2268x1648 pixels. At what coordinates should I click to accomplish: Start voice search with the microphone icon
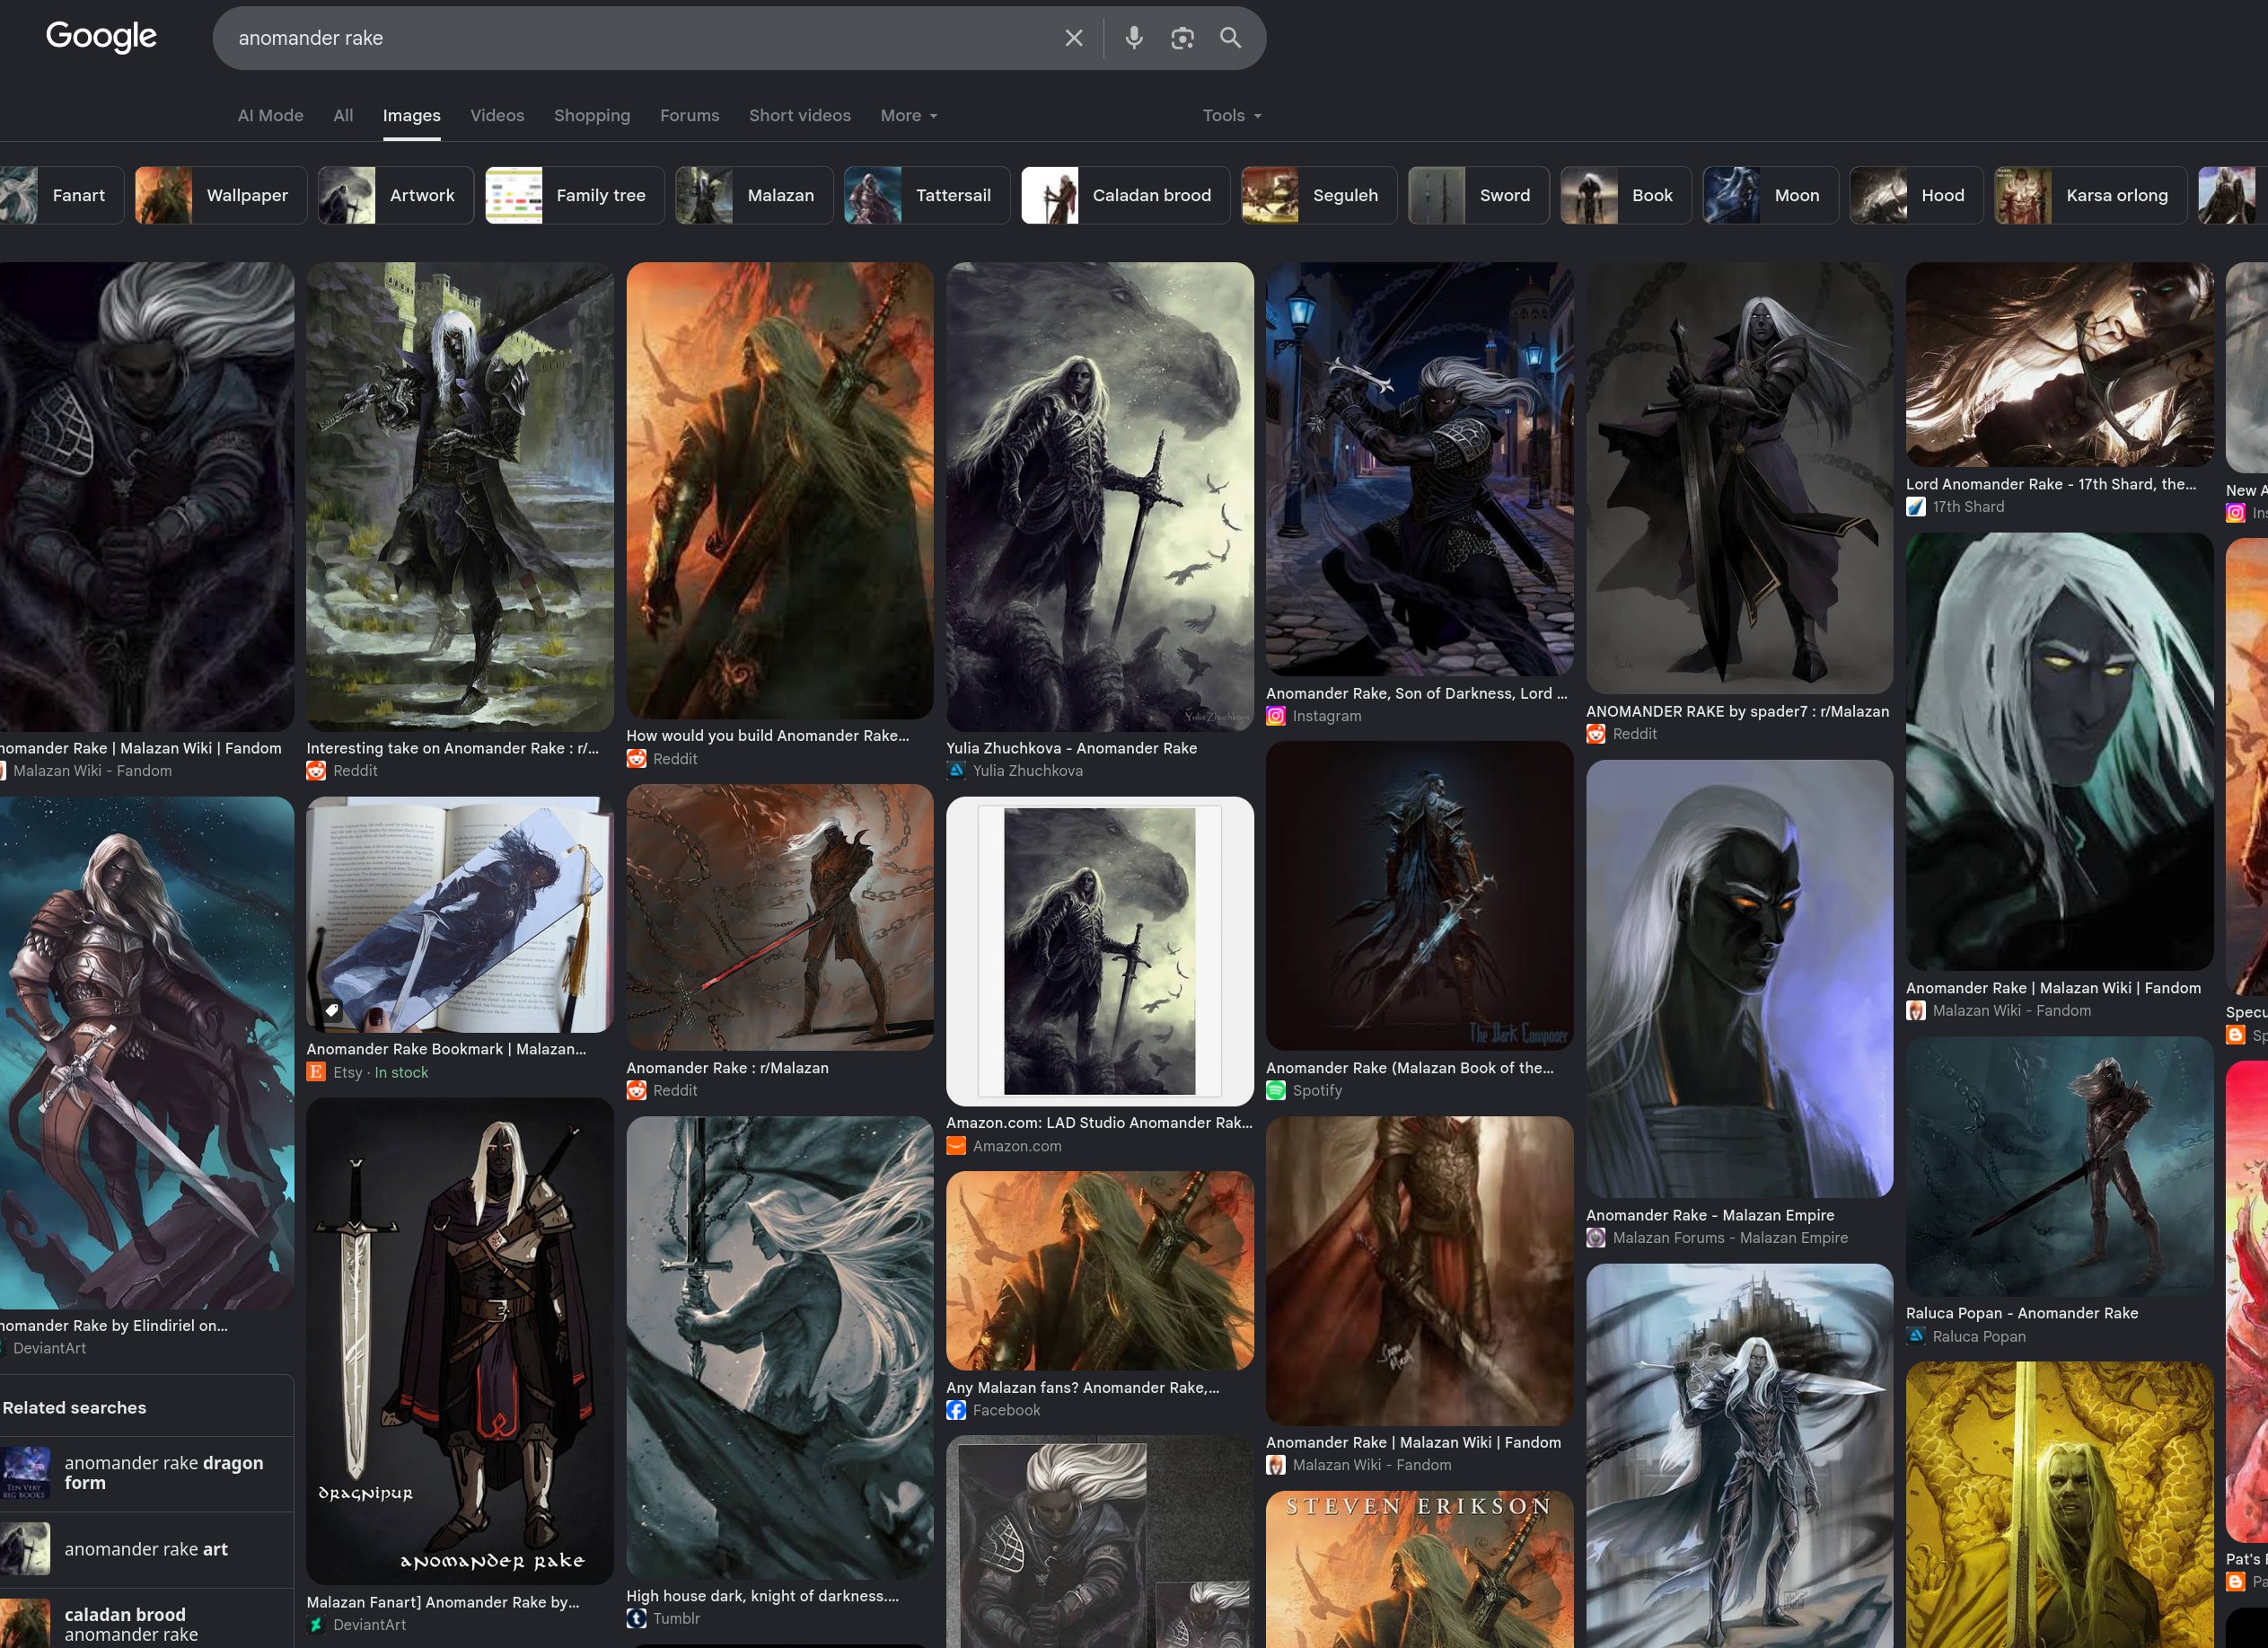click(1134, 38)
